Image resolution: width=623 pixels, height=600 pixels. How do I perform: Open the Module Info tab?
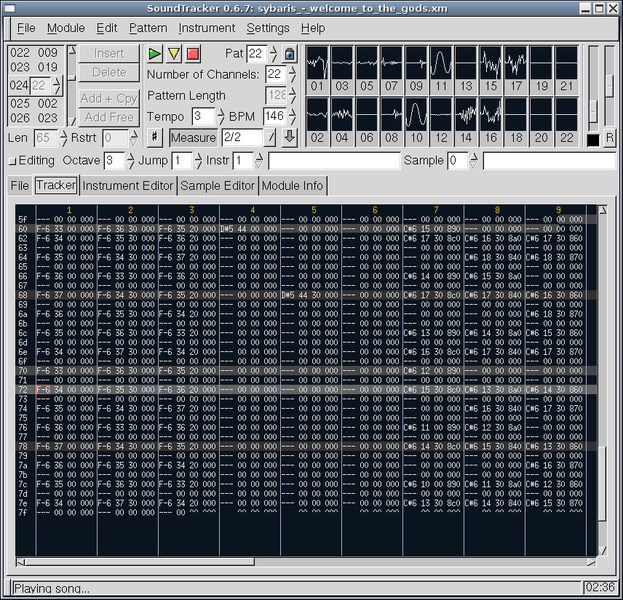[x=292, y=186]
